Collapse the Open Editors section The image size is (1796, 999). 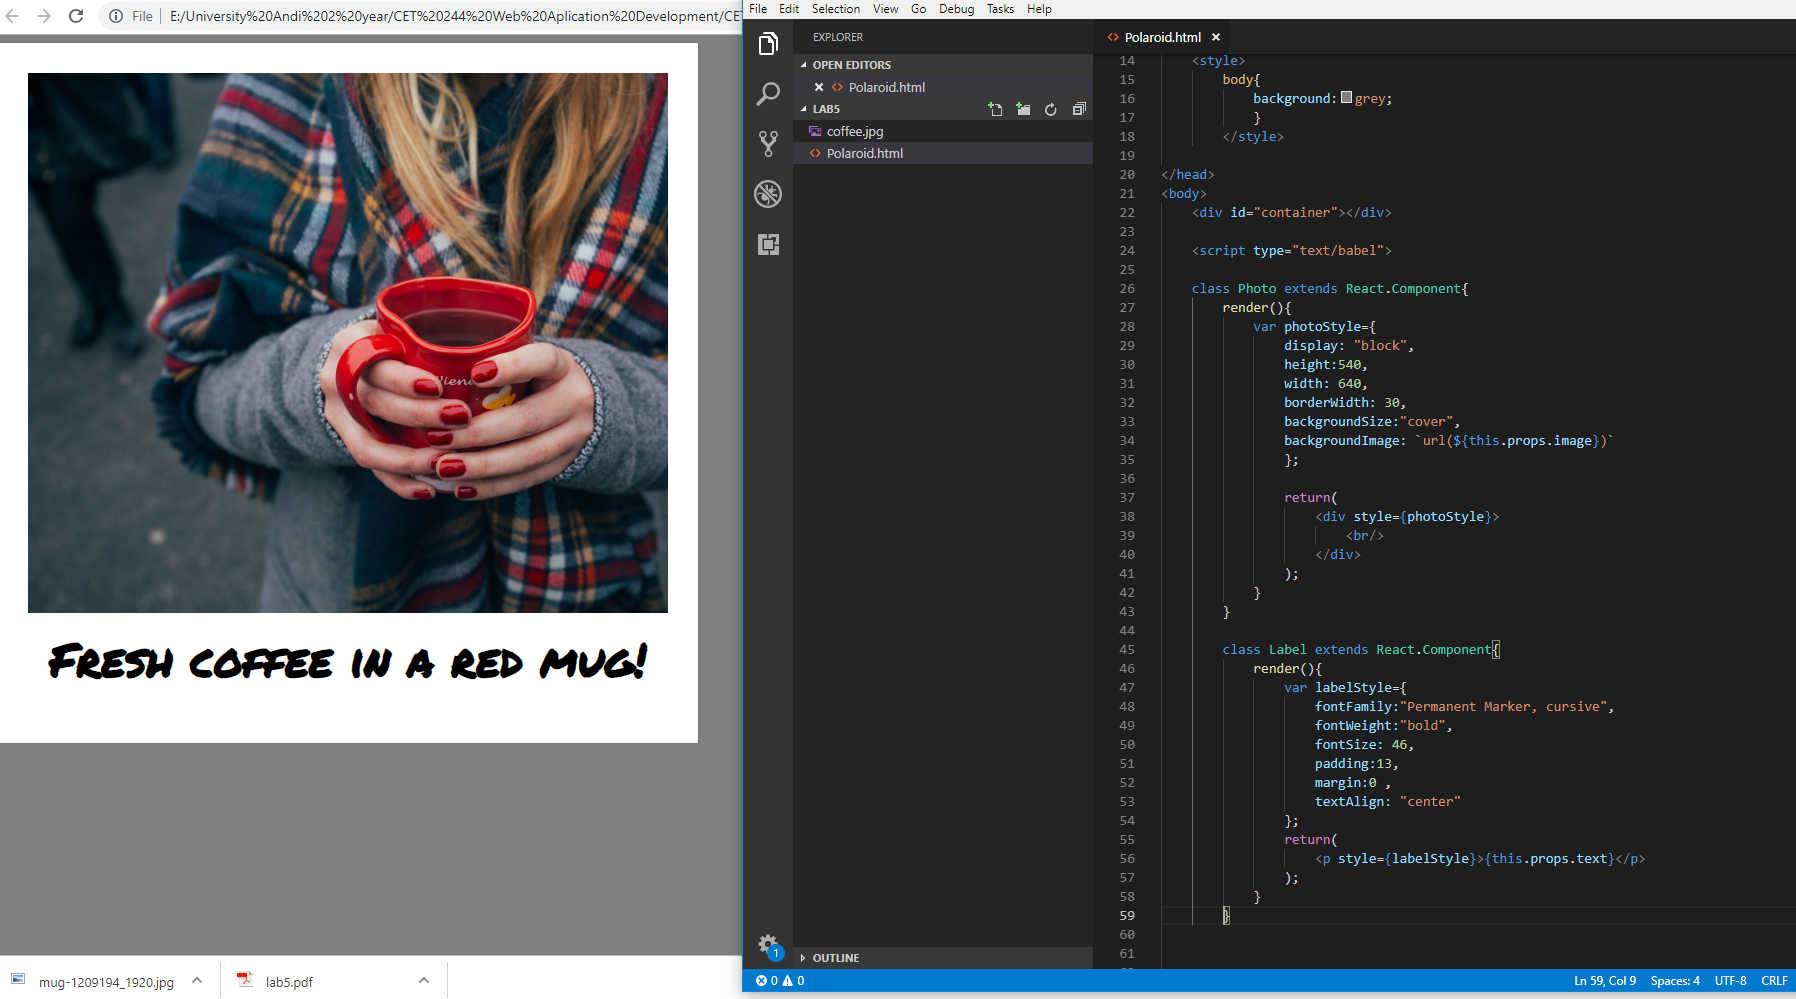(851, 65)
